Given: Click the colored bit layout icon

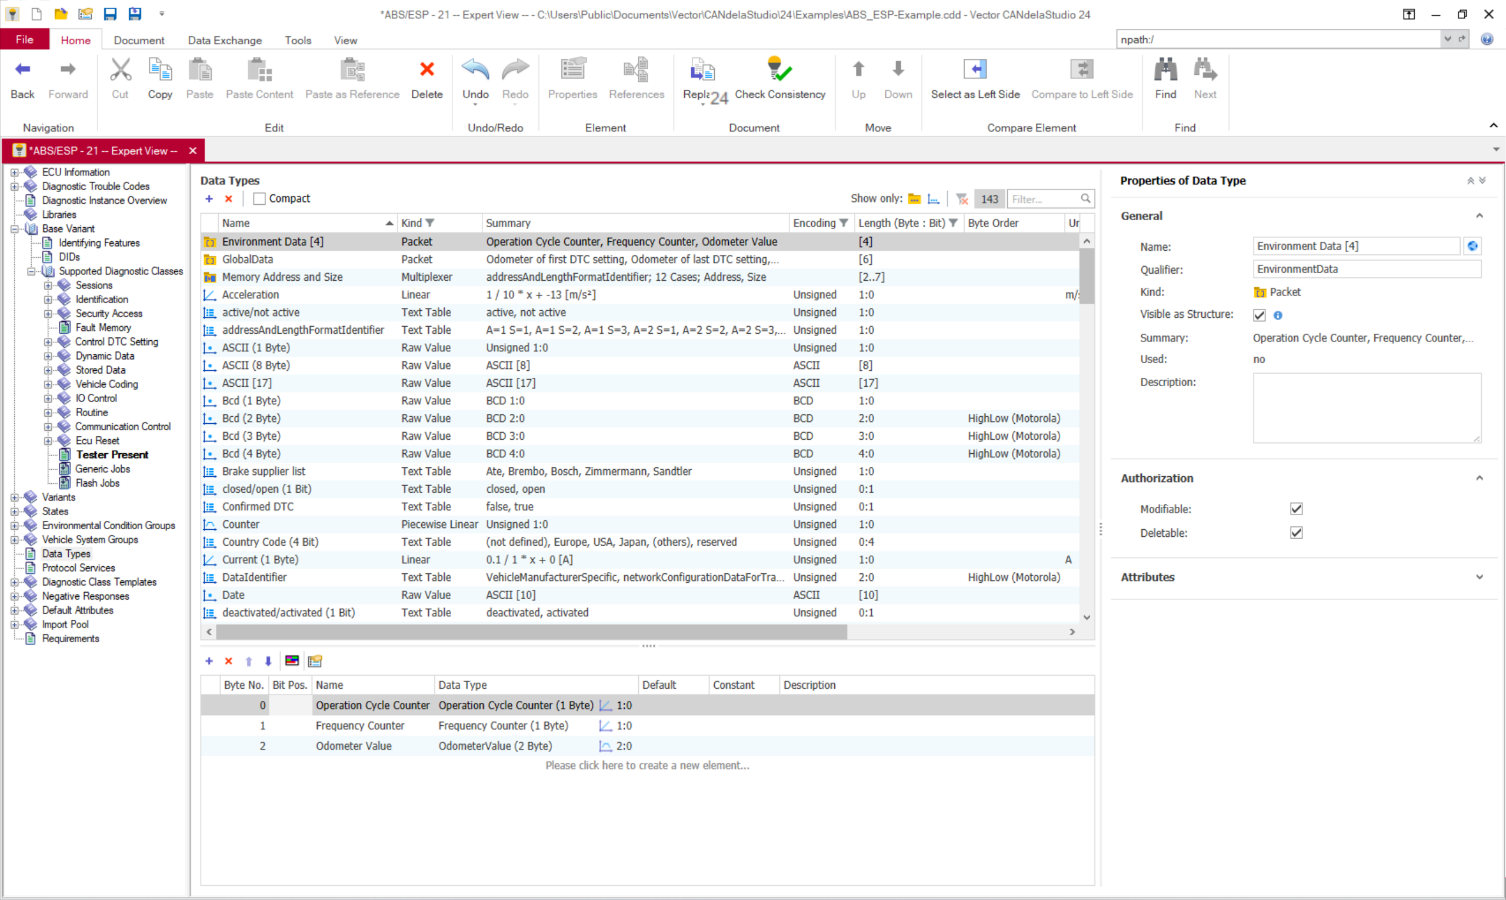Looking at the screenshot, I should pos(292,661).
